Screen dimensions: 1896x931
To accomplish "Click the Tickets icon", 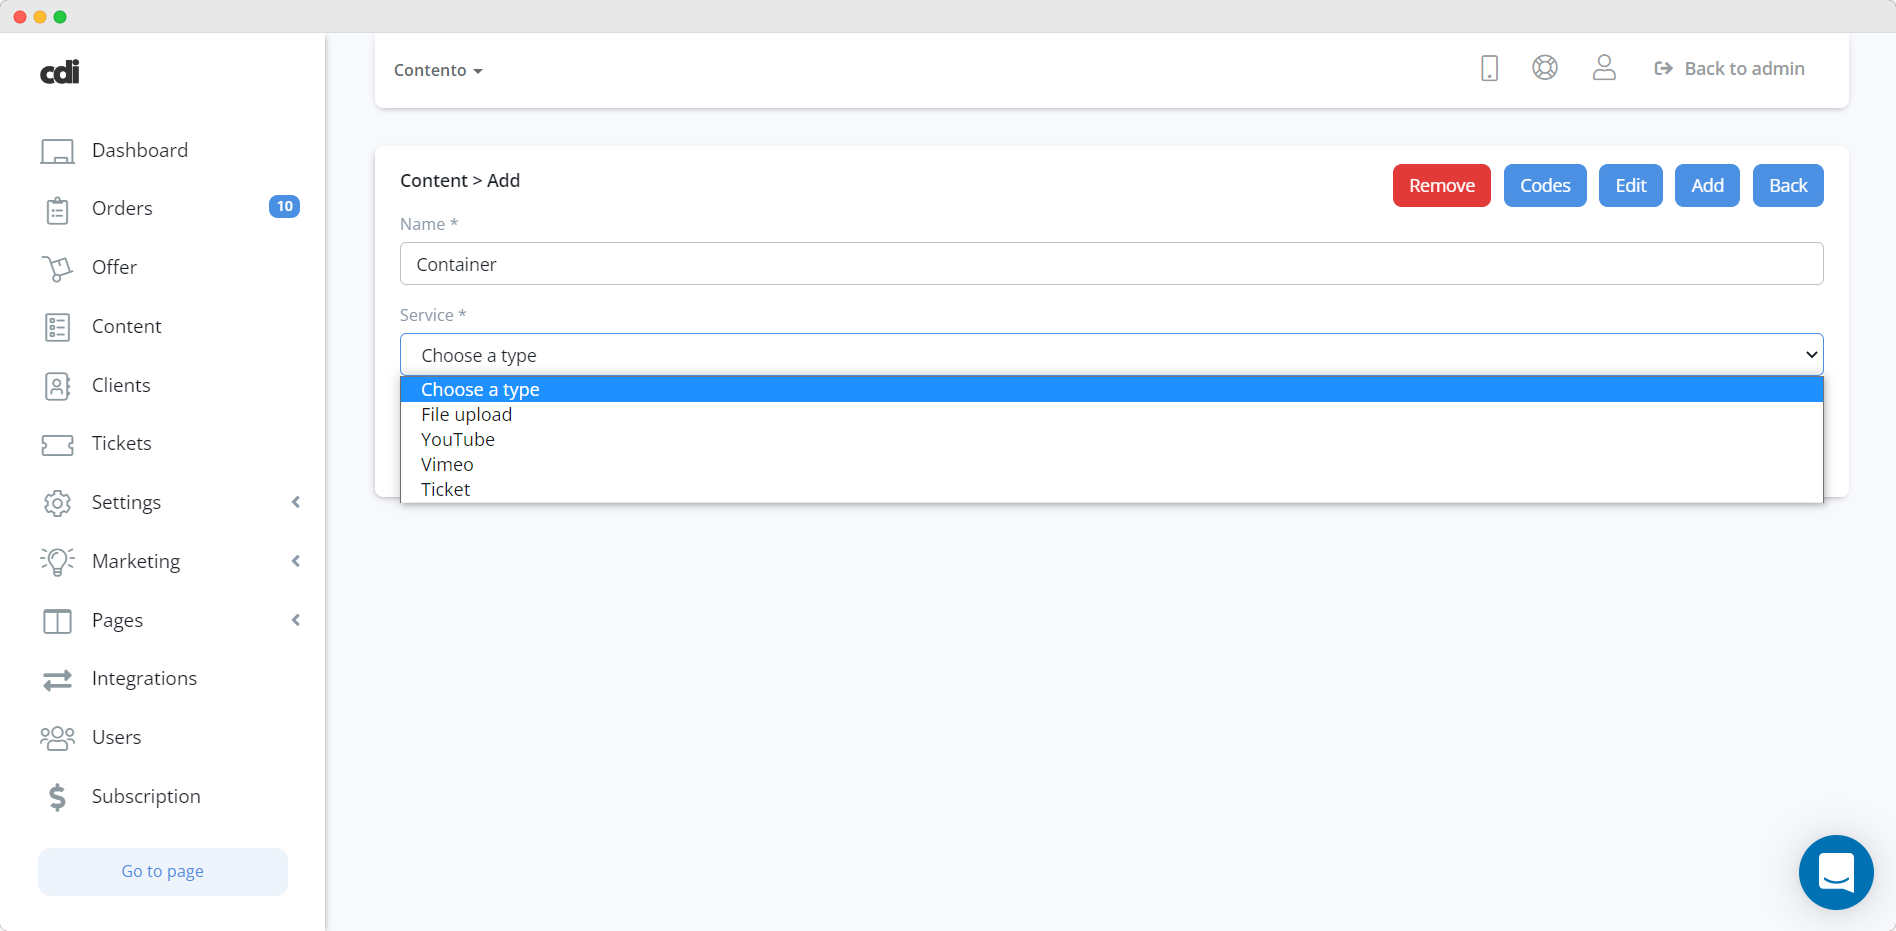I will point(57,445).
